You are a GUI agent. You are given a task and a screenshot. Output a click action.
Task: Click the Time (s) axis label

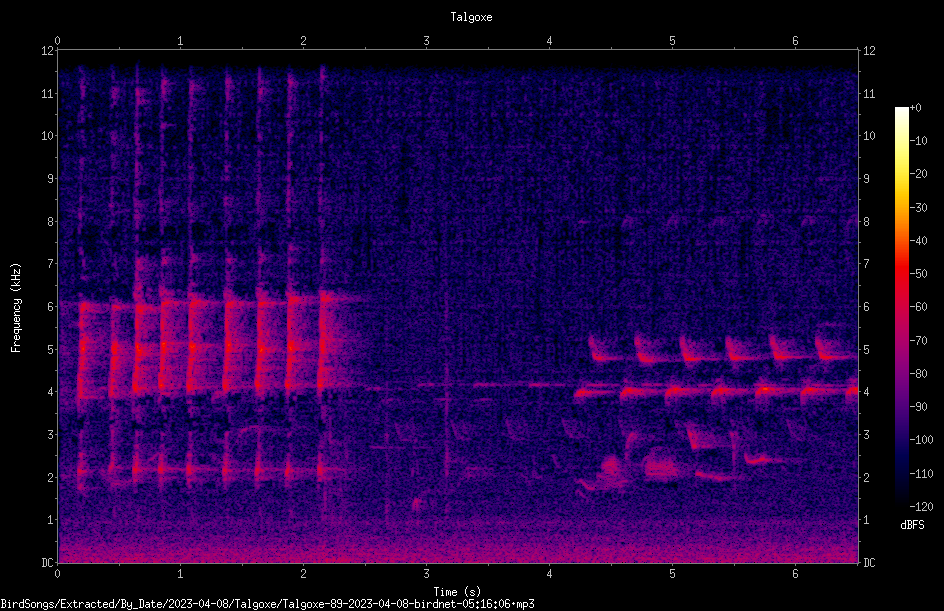click(x=457, y=592)
